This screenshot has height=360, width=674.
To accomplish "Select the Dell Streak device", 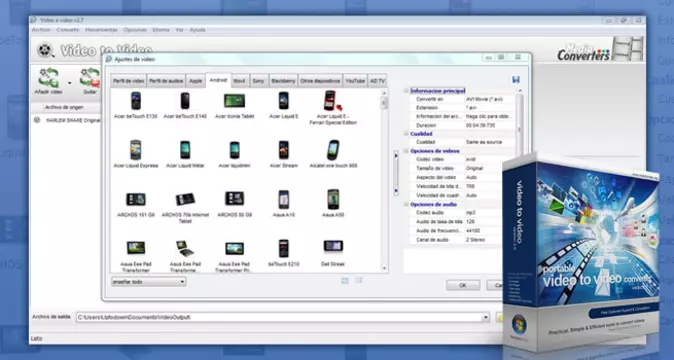I will pos(333,253).
